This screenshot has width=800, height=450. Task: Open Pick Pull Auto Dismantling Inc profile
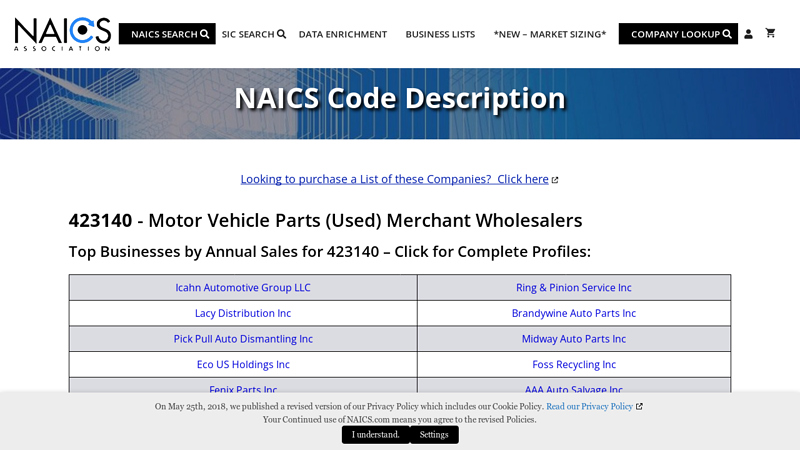[x=243, y=339]
